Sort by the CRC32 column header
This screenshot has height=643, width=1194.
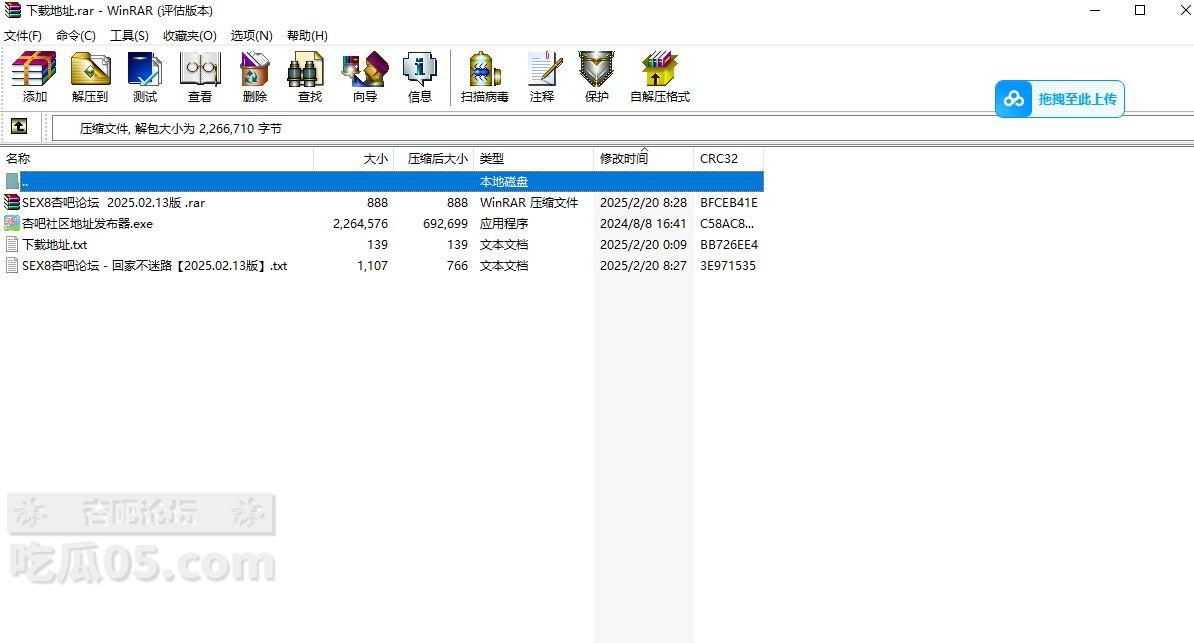[729, 158]
